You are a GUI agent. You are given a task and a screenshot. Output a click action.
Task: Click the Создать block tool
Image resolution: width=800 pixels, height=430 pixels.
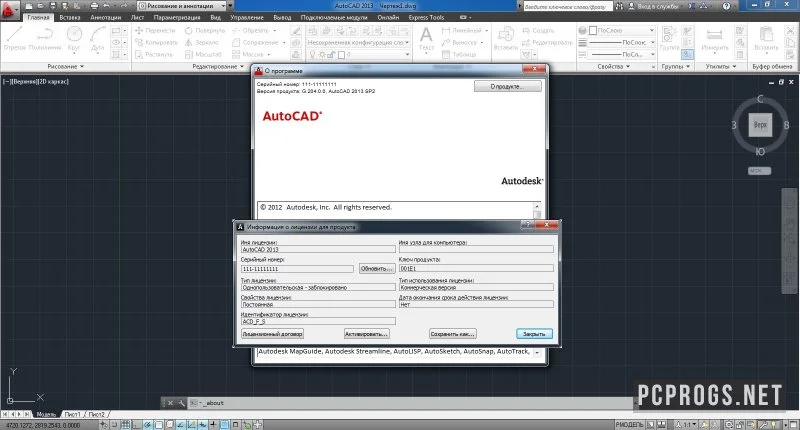click(538, 31)
